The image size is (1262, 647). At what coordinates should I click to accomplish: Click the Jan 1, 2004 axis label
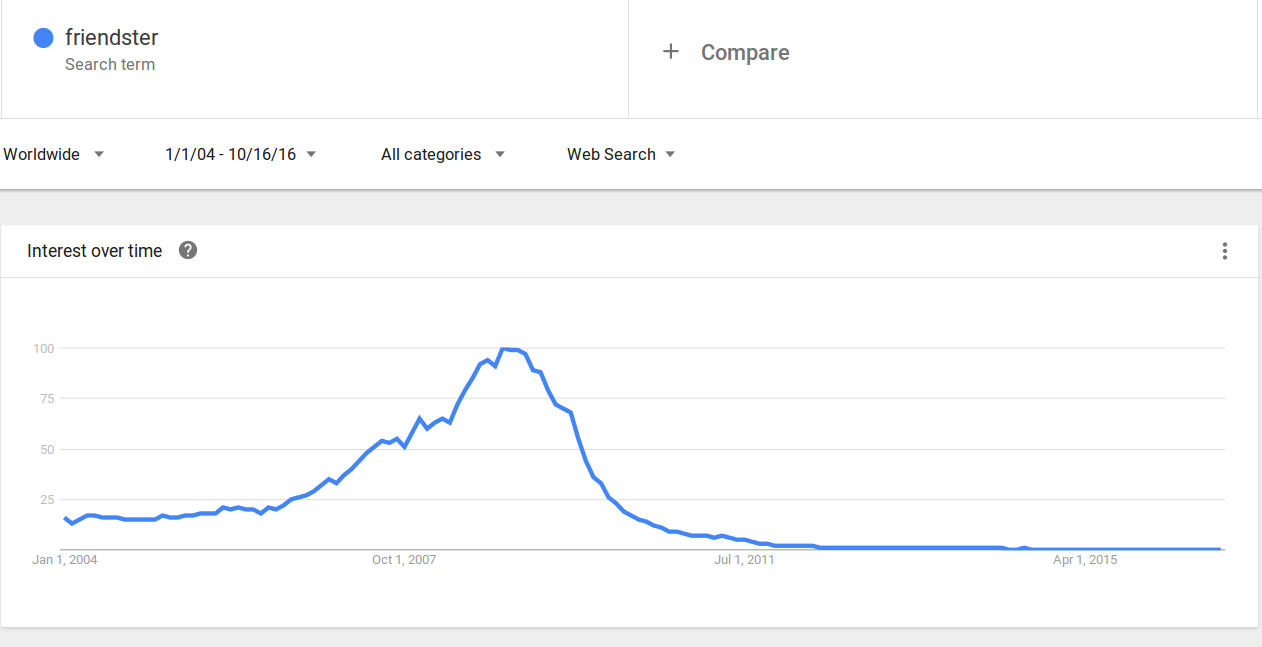pos(65,560)
